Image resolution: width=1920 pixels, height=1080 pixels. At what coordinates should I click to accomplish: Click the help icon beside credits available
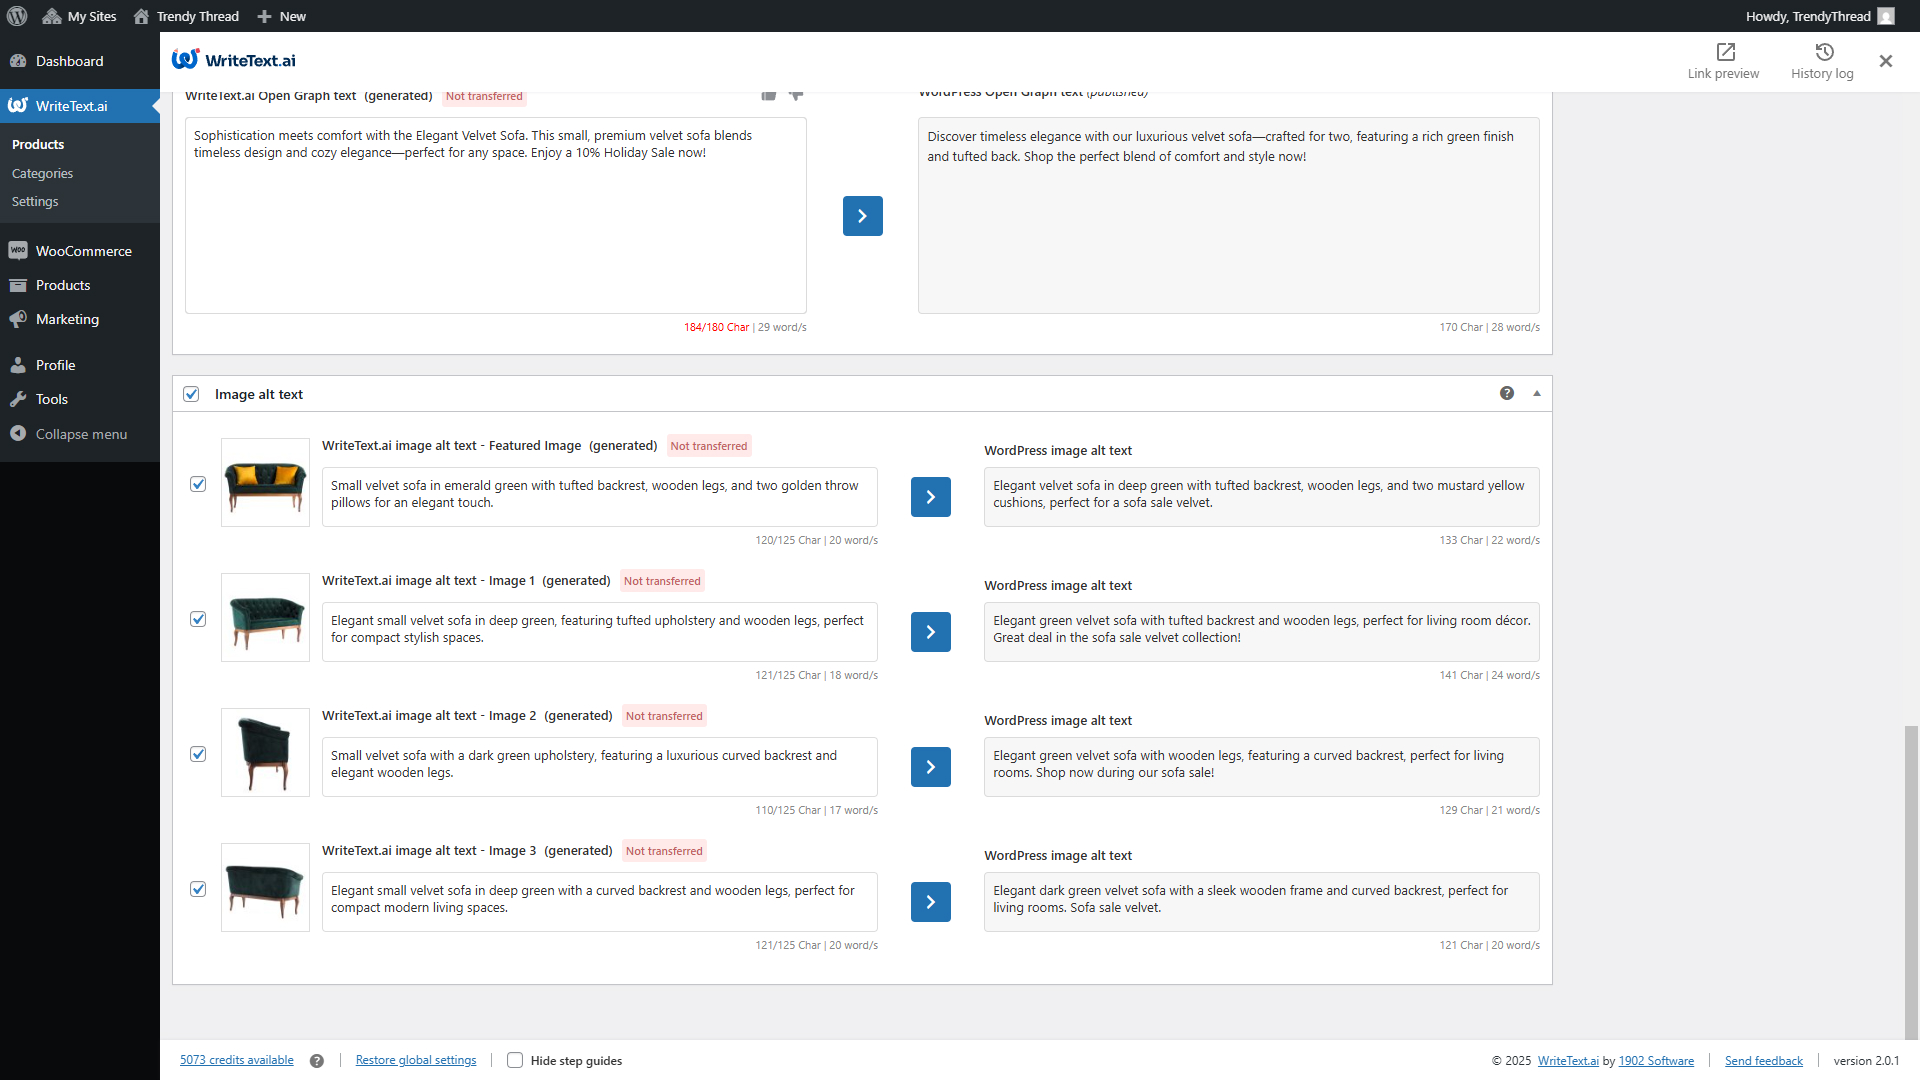pyautogui.click(x=317, y=1061)
